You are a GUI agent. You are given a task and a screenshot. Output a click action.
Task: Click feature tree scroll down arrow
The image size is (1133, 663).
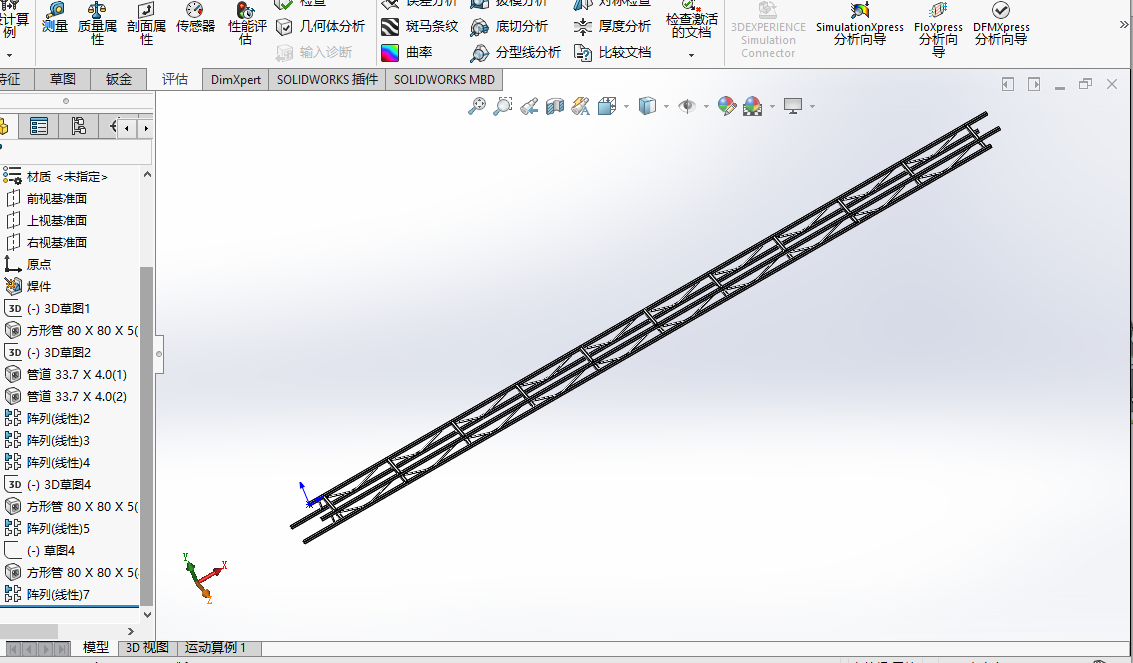pos(147,615)
